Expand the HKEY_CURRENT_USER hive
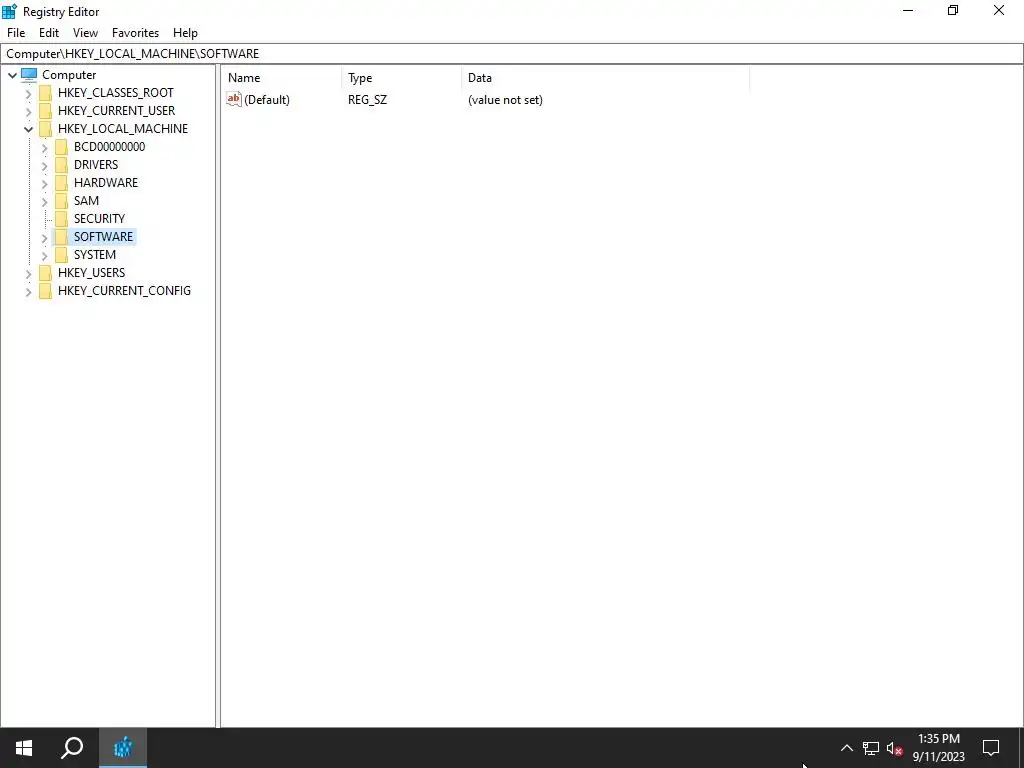 point(28,112)
